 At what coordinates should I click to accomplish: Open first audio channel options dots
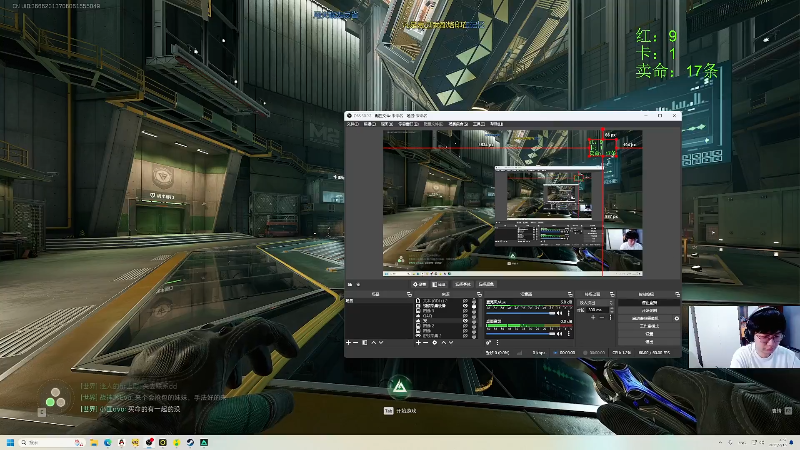click(568, 313)
